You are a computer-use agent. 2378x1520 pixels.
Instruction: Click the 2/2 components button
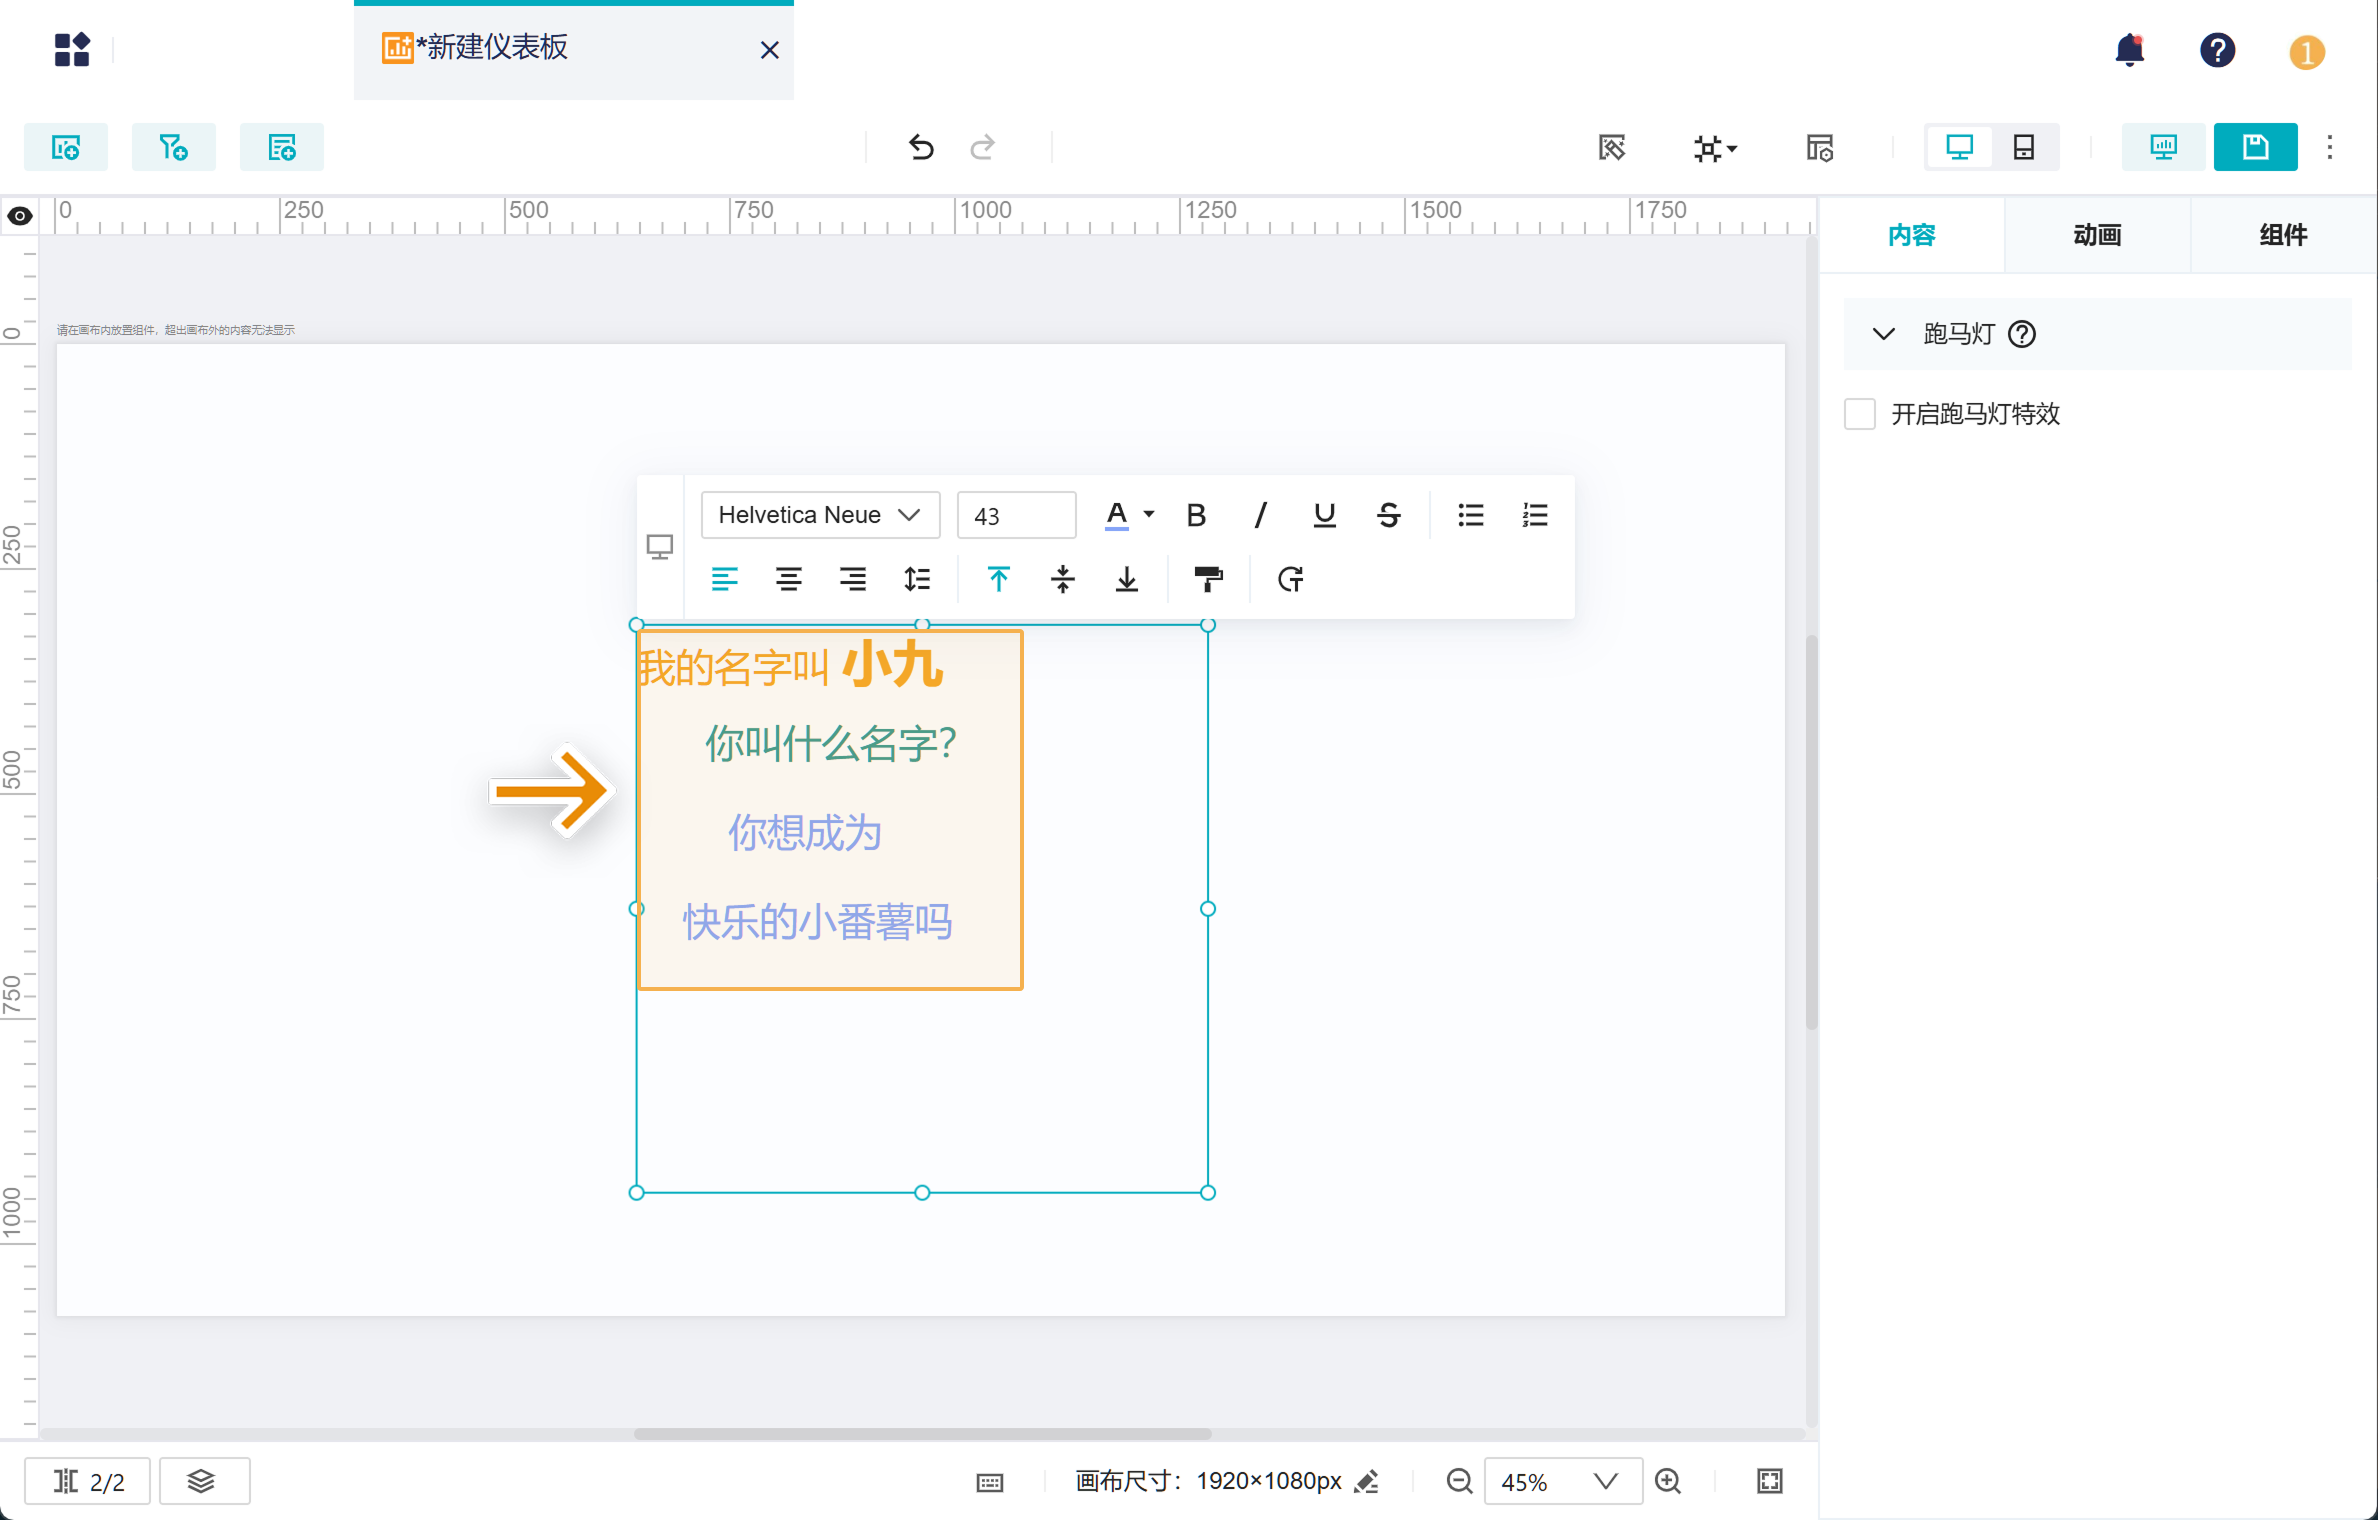point(89,1481)
